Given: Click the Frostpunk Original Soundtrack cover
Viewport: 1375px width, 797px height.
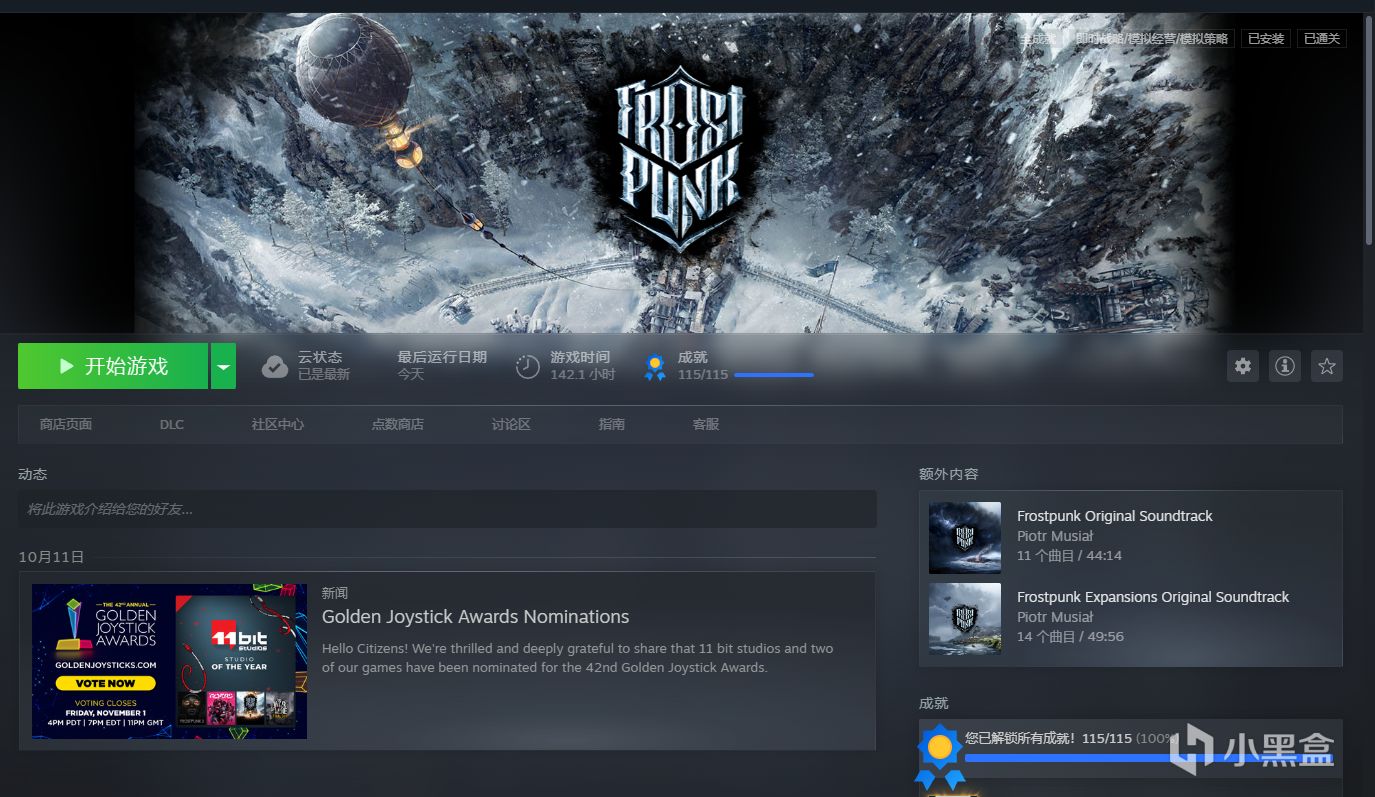Looking at the screenshot, I should tap(965, 538).
